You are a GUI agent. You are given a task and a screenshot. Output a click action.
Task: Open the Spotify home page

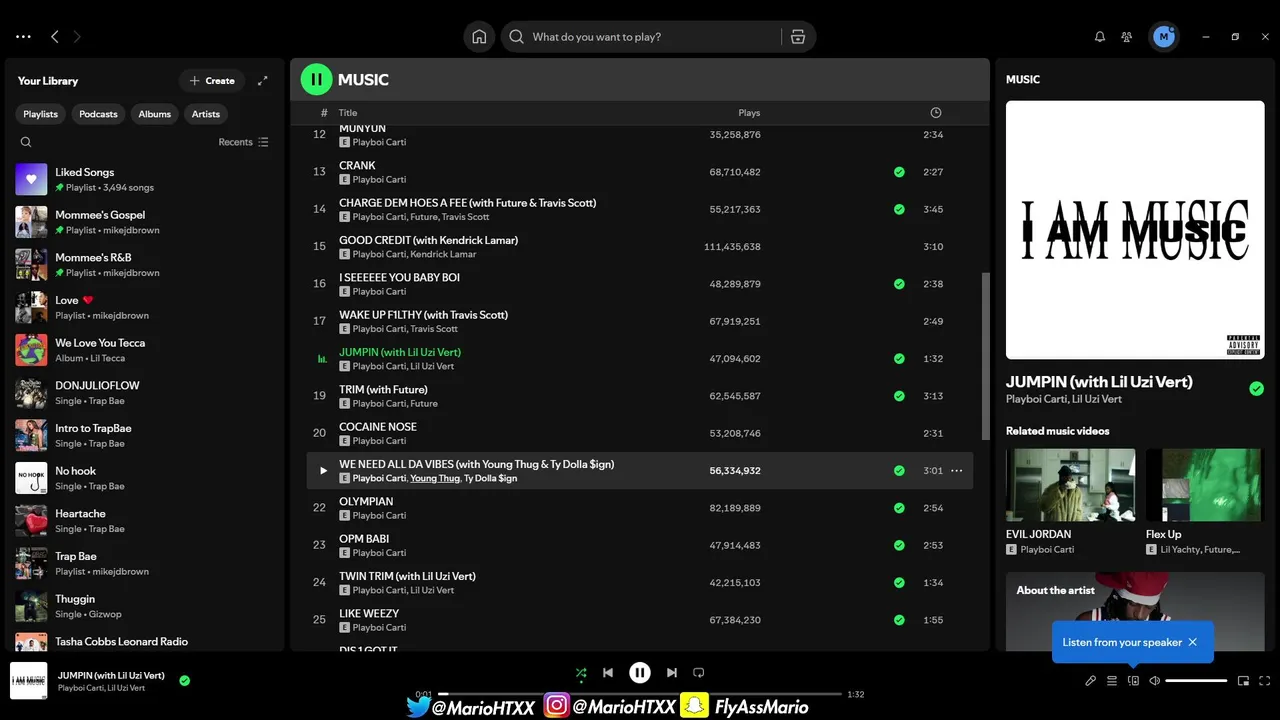click(x=479, y=37)
